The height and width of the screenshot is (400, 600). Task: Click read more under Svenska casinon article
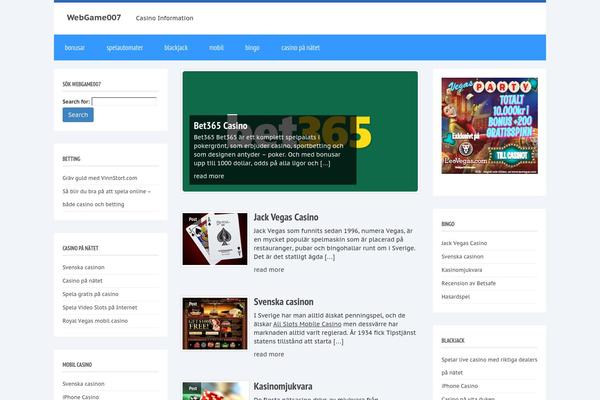click(269, 354)
